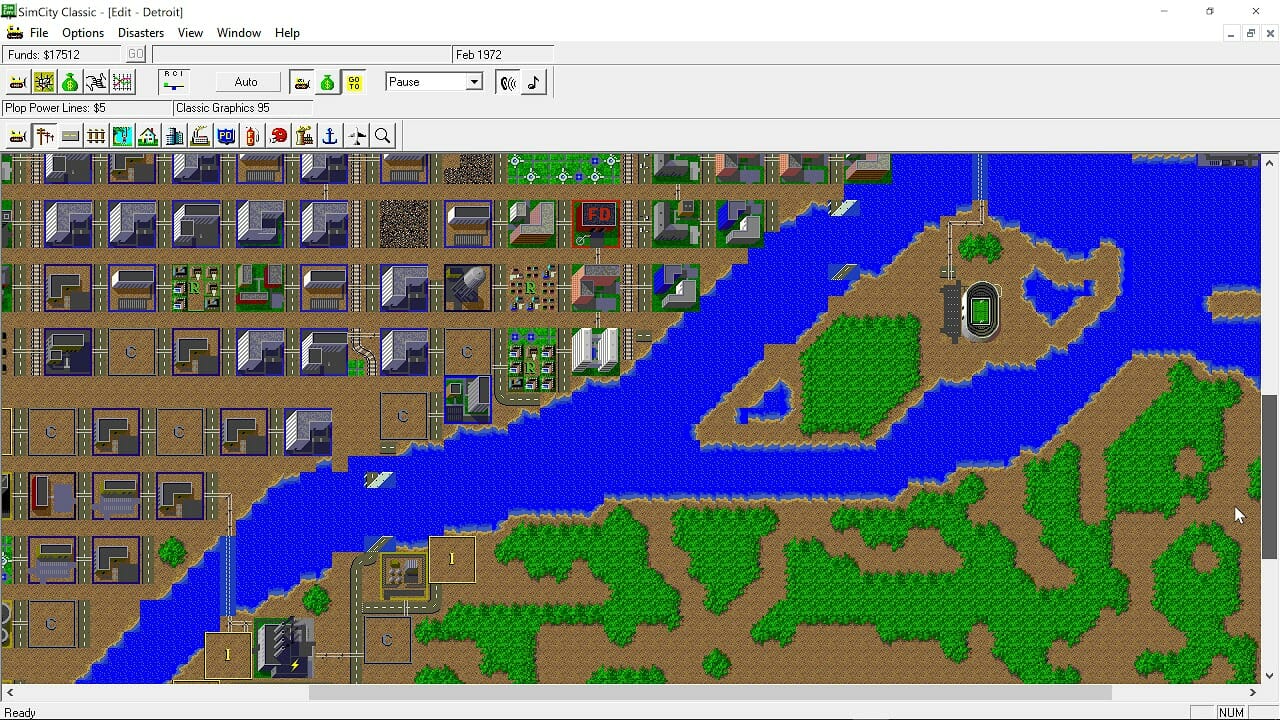Image resolution: width=1280 pixels, height=720 pixels.
Task: Toggle music with the note icon
Action: click(534, 82)
